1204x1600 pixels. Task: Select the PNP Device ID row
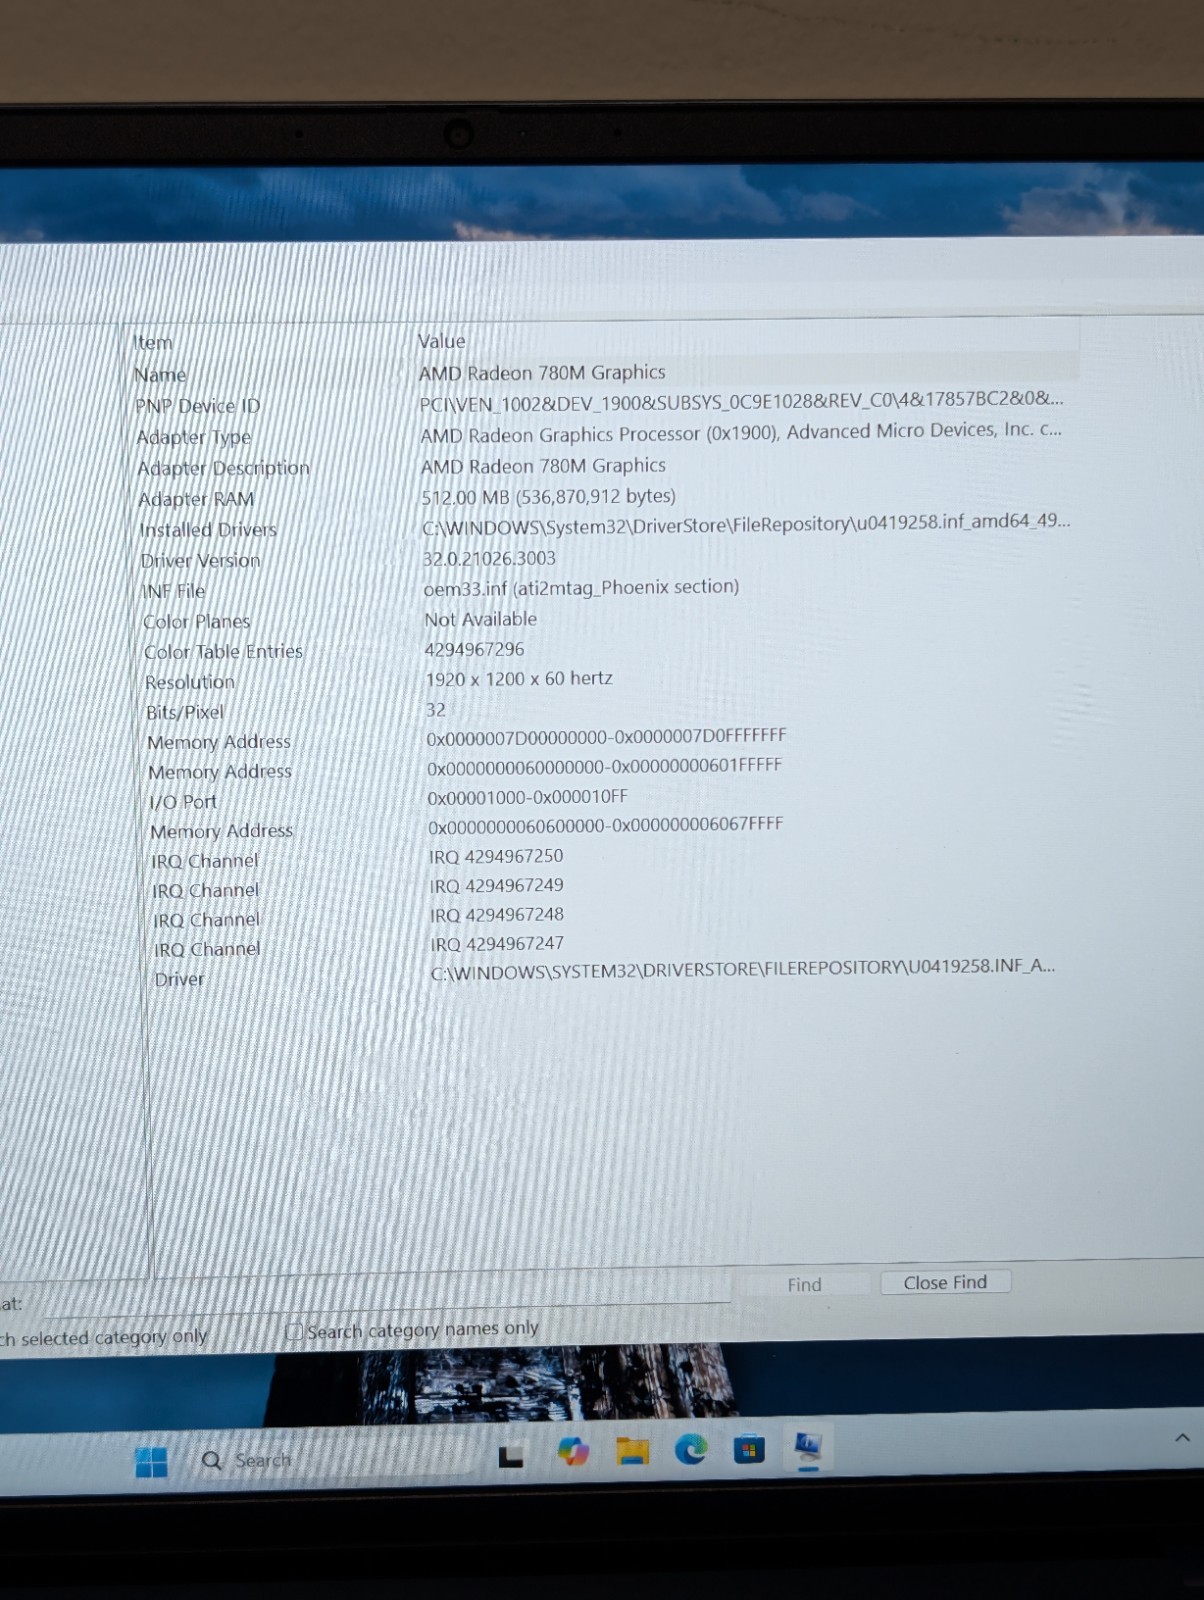(600, 402)
